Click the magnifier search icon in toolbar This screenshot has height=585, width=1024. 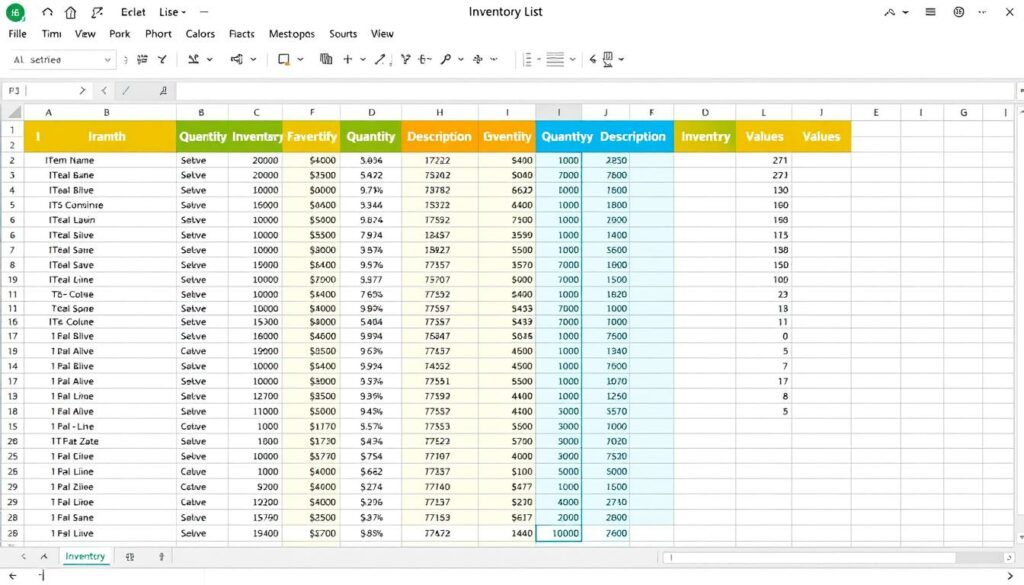(446, 60)
